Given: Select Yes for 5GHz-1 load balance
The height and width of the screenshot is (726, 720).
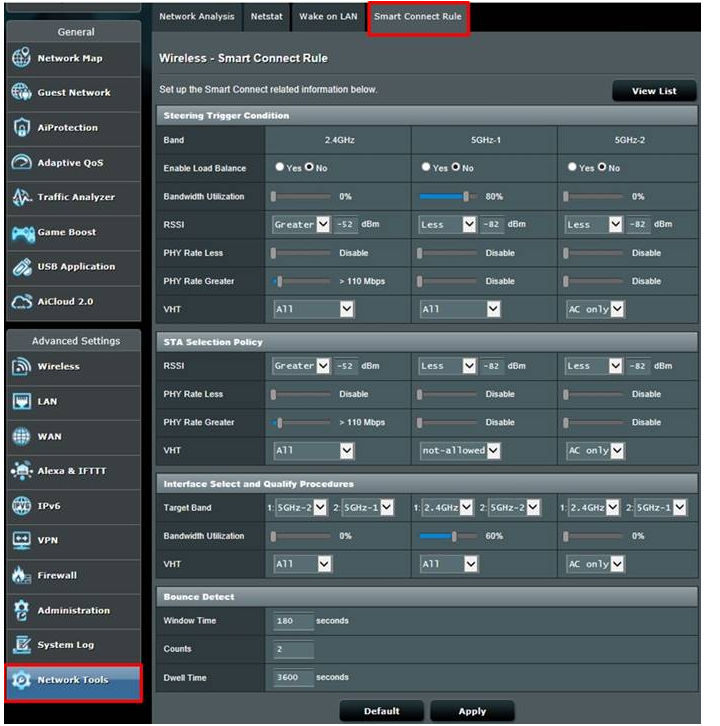Looking at the screenshot, I should [426, 167].
